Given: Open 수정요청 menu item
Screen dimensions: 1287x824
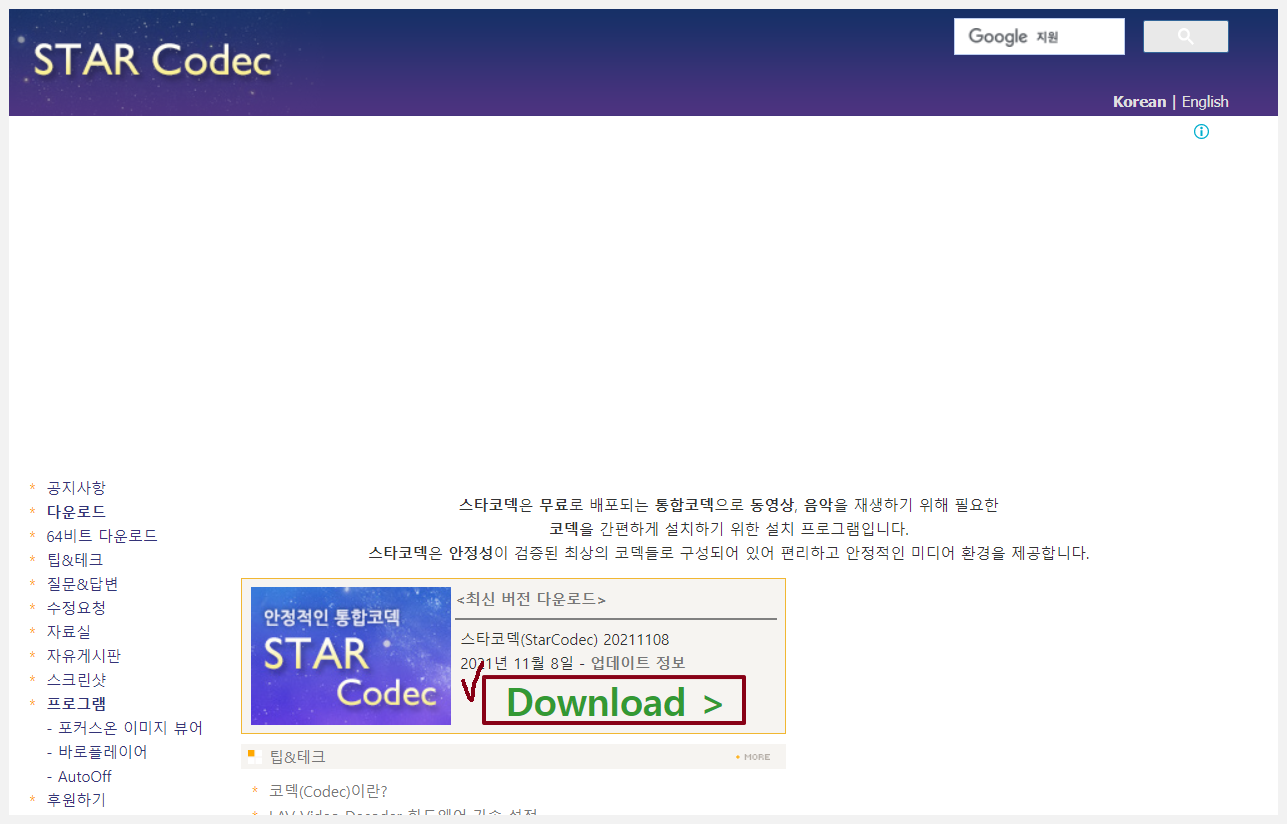Looking at the screenshot, I should click(x=76, y=608).
